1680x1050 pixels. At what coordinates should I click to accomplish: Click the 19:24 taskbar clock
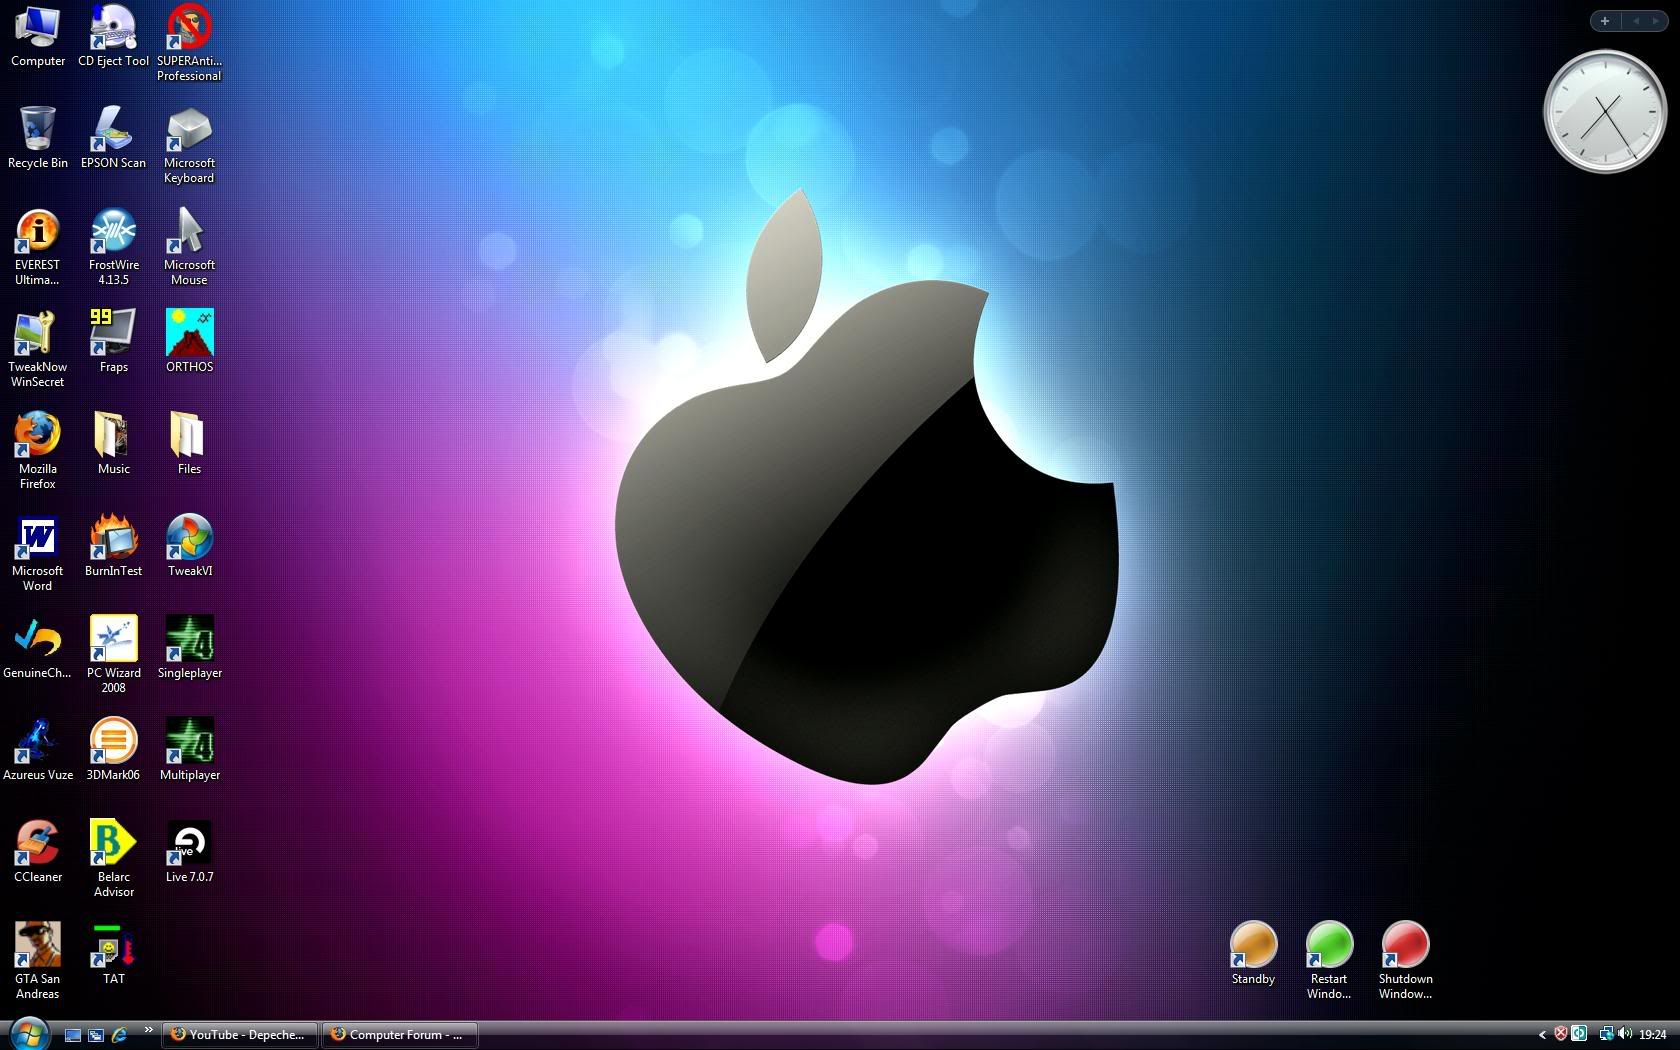[1653, 1035]
